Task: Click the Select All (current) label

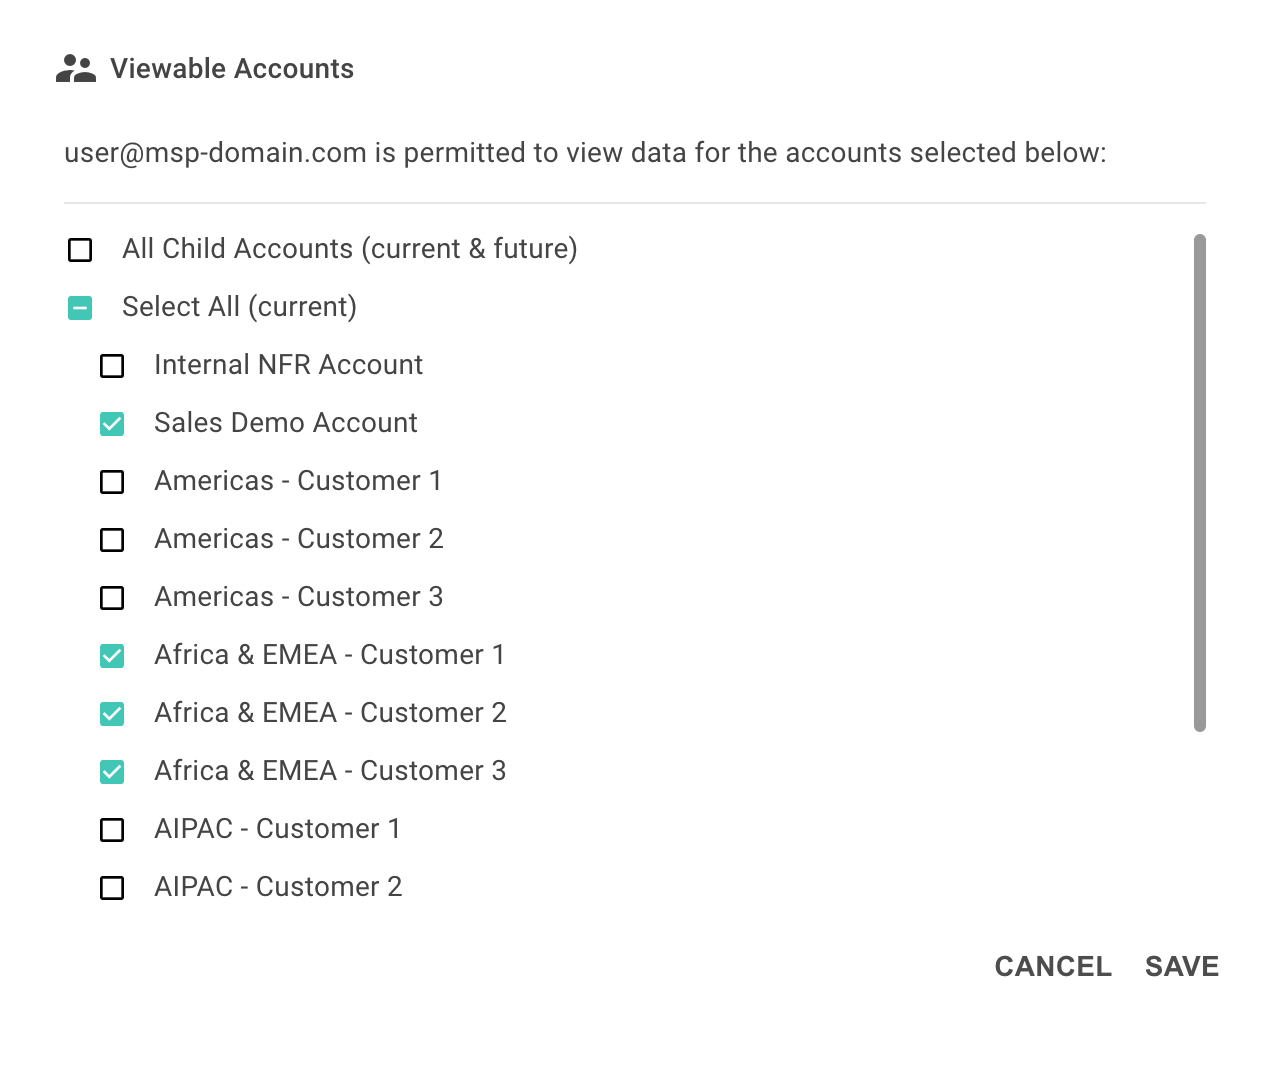Action: click(x=239, y=307)
